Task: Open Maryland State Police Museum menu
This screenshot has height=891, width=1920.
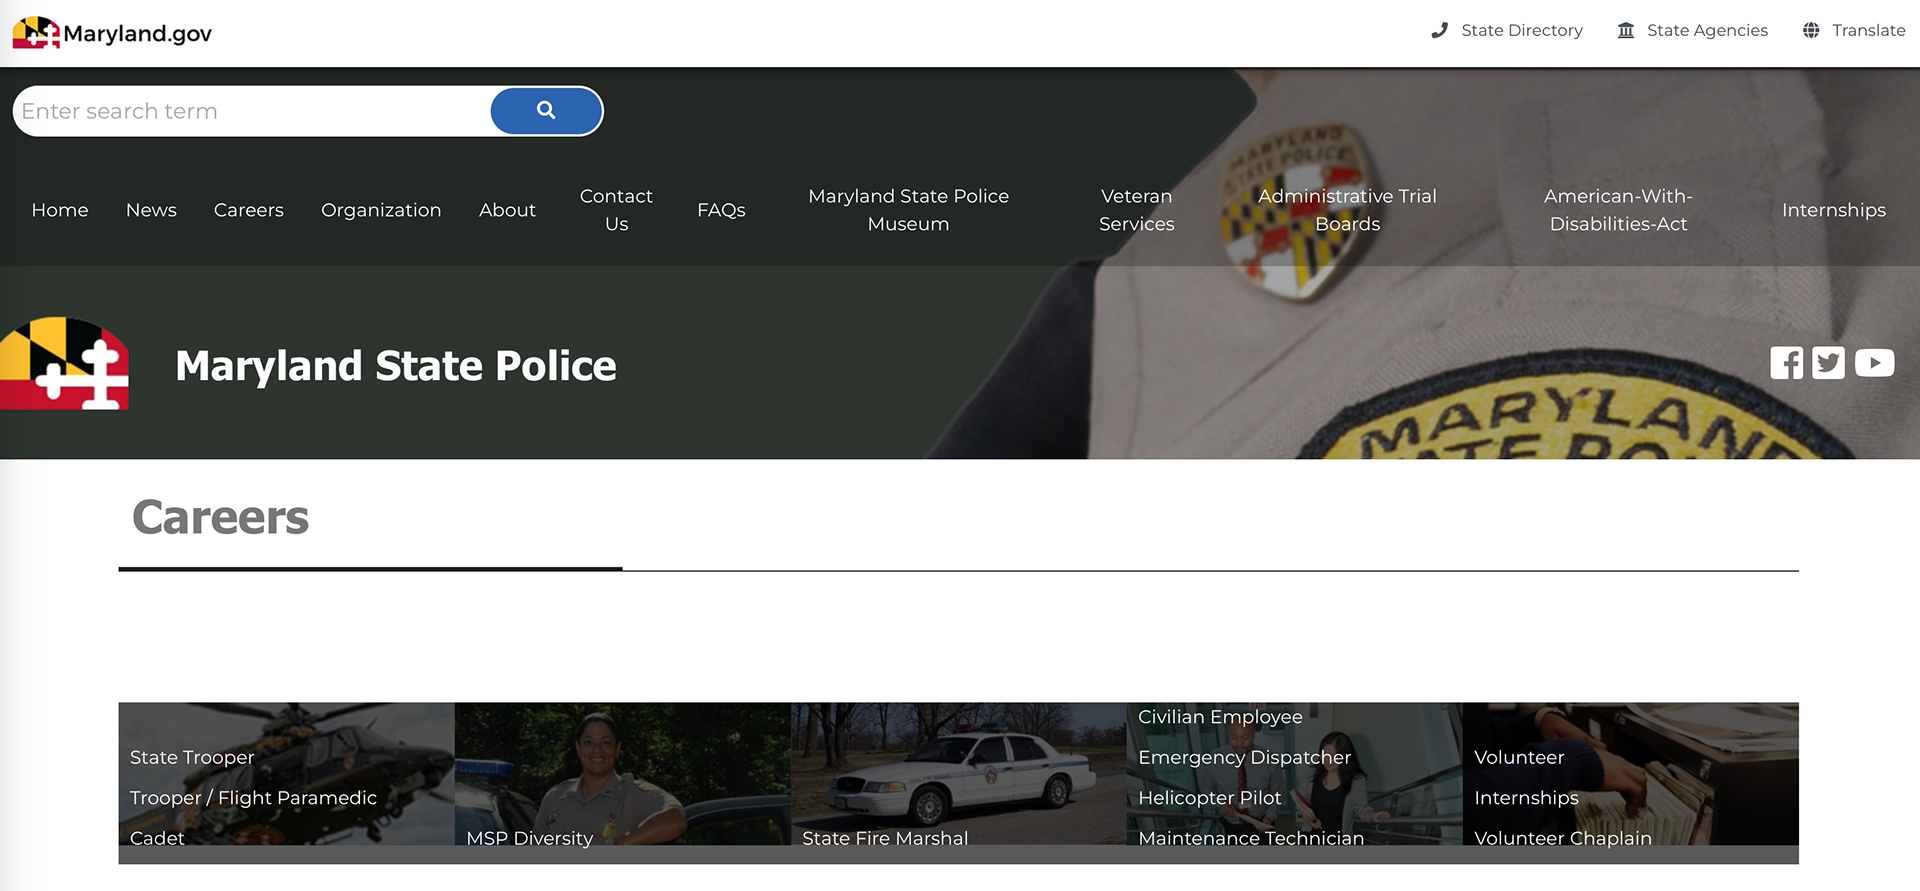Action: (x=908, y=210)
